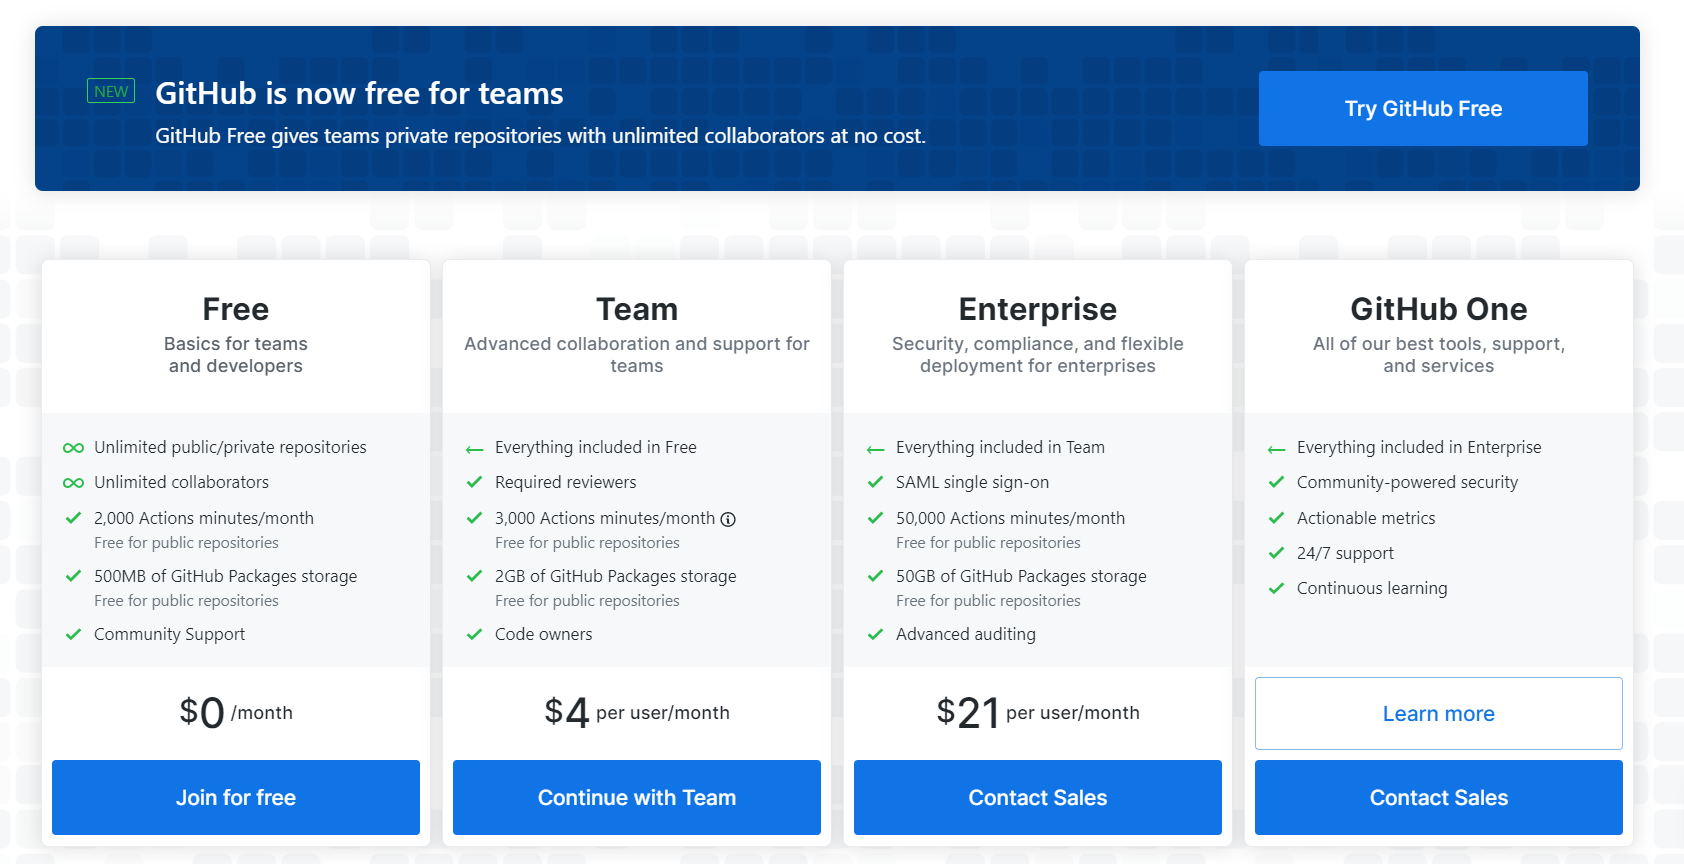This screenshot has height=864, width=1684.
Task: Click '24/7 support' feature text
Action: point(1345,553)
